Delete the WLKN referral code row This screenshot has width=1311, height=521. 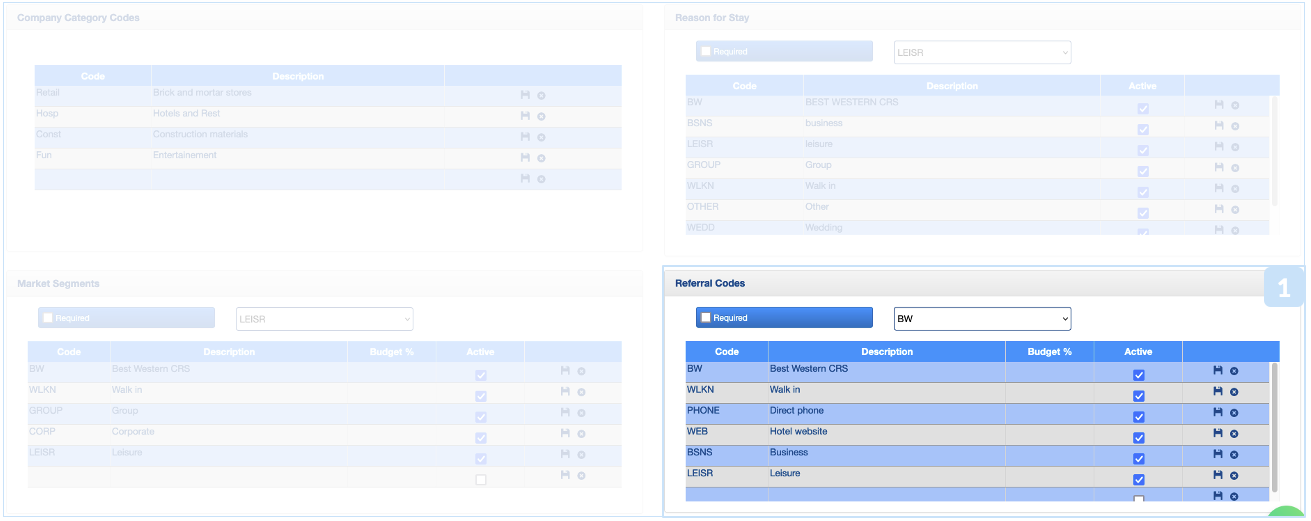(x=1234, y=392)
